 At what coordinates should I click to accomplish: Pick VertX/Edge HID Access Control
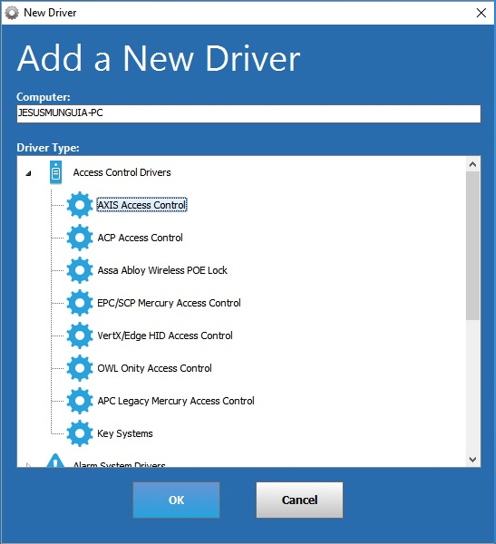[x=165, y=335]
